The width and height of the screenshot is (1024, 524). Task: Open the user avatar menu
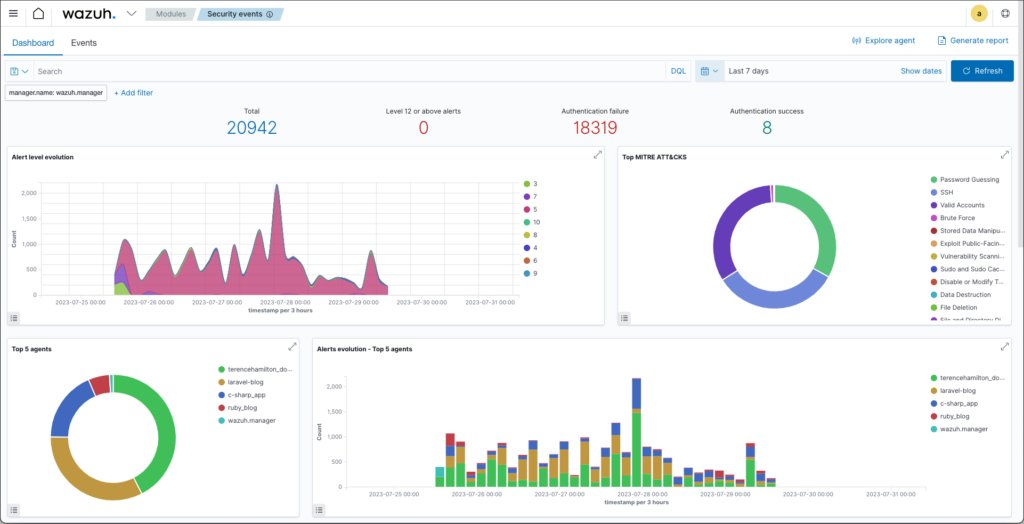(979, 13)
